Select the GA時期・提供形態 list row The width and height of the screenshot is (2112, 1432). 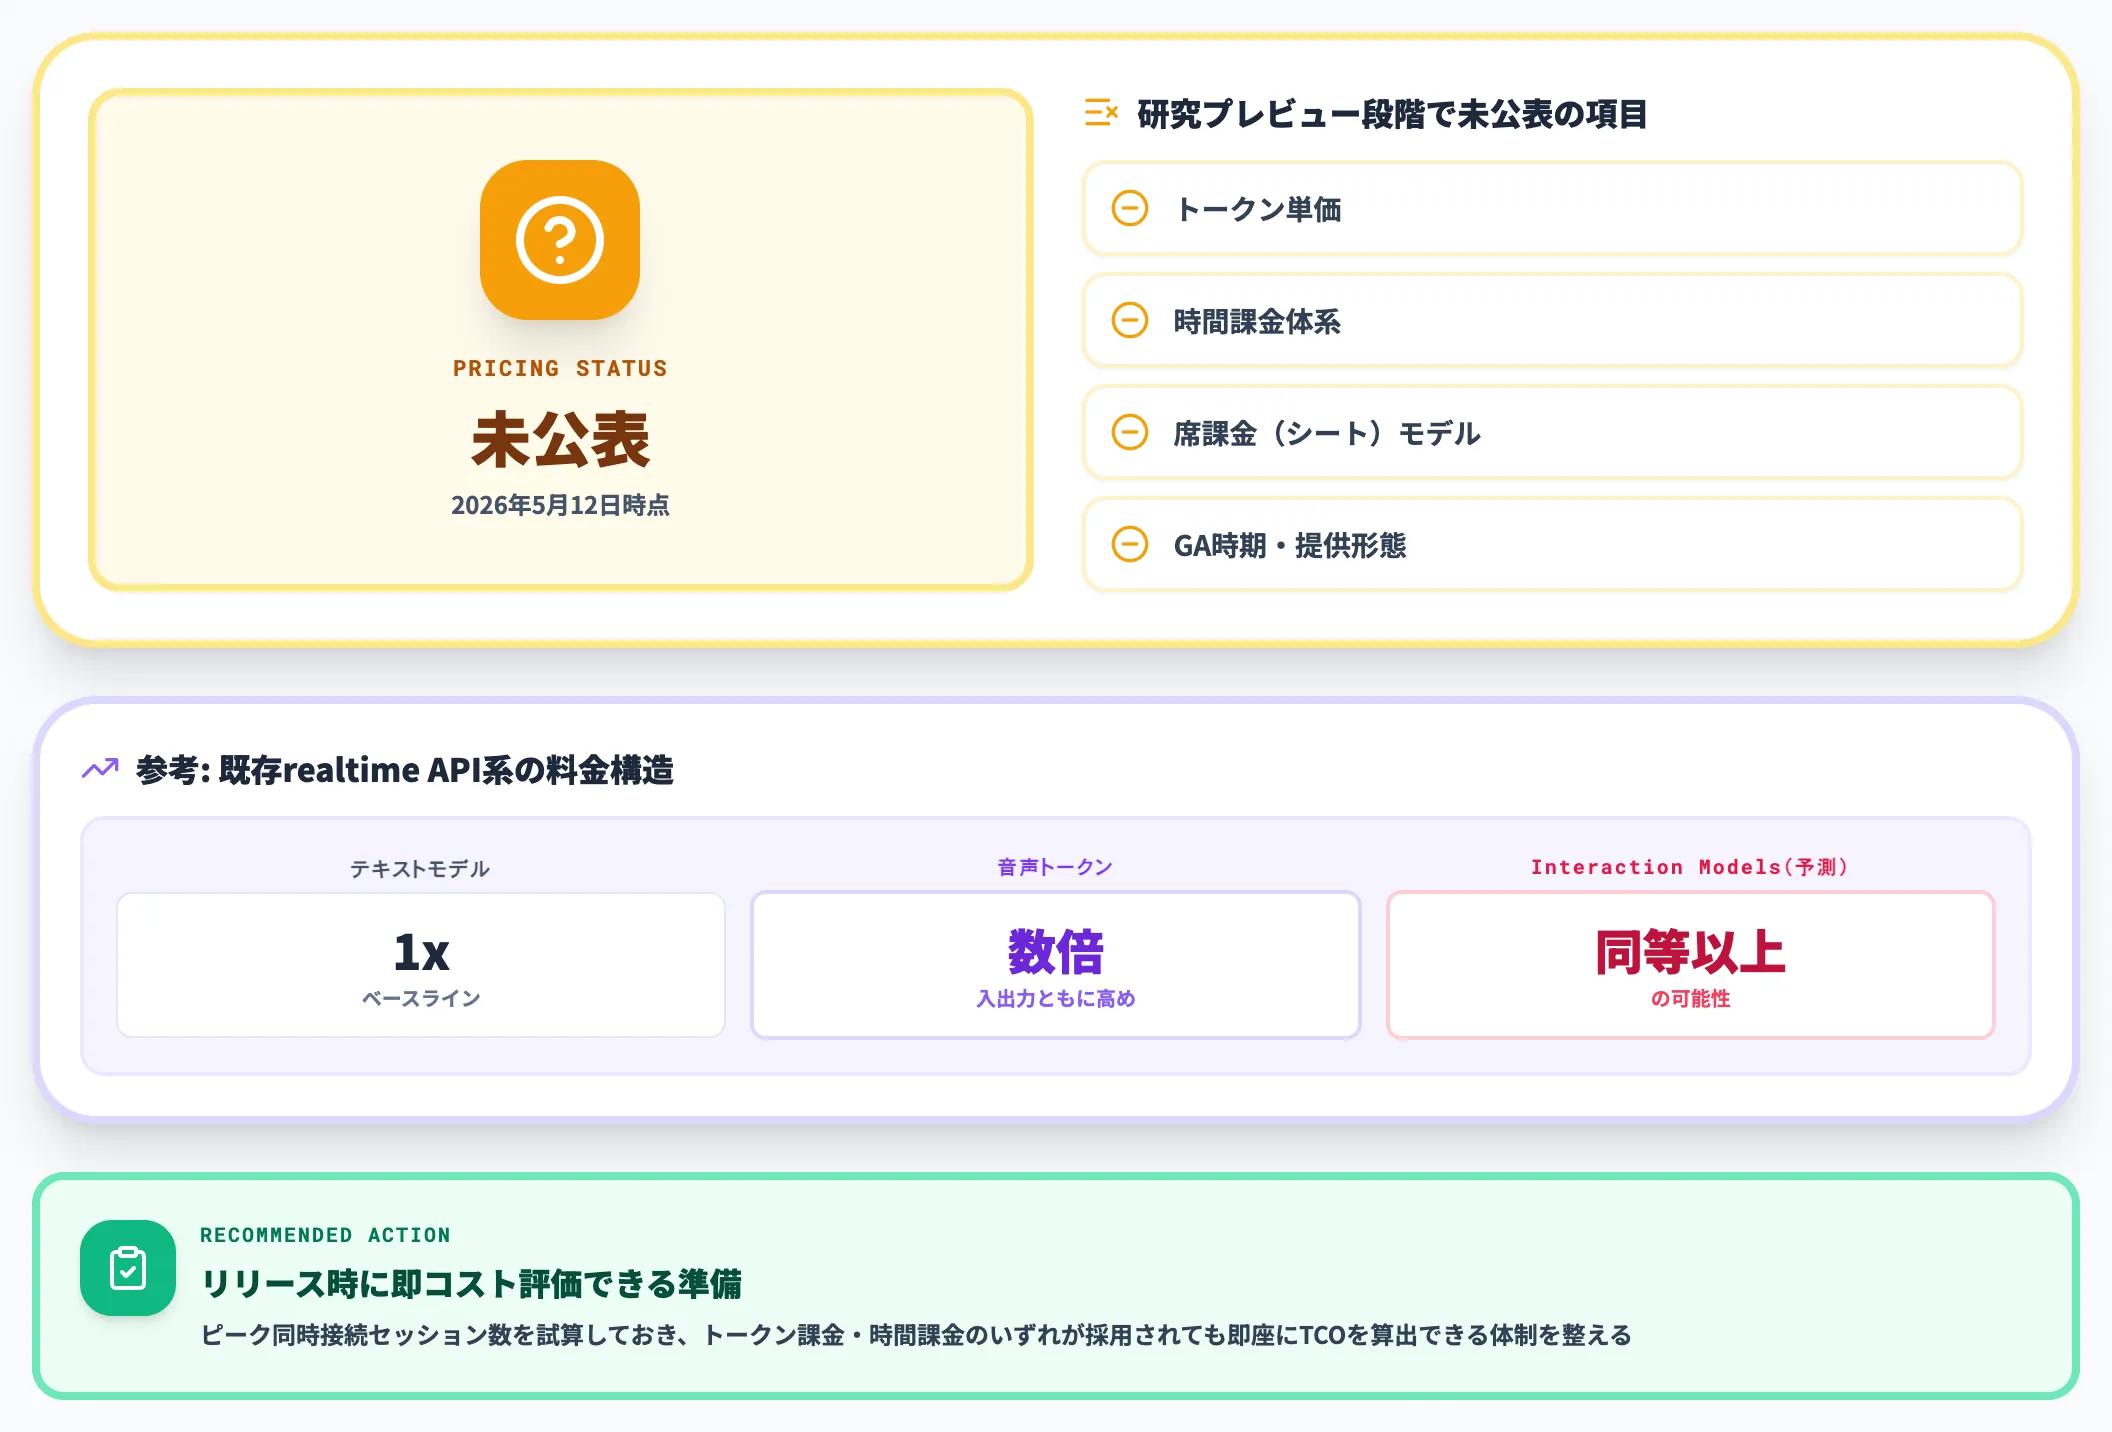[x=1553, y=545]
